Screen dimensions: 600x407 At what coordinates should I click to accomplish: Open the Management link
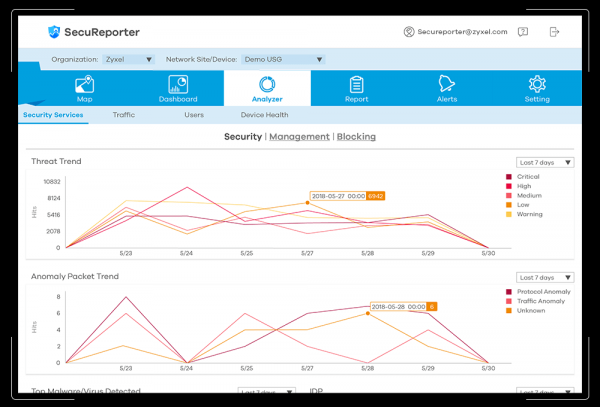click(299, 137)
